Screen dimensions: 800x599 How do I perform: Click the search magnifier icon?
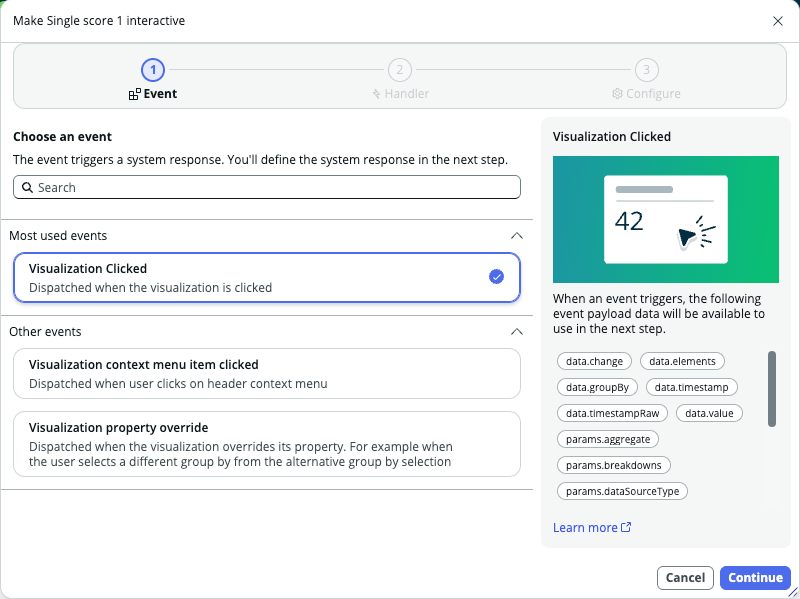coord(28,187)
